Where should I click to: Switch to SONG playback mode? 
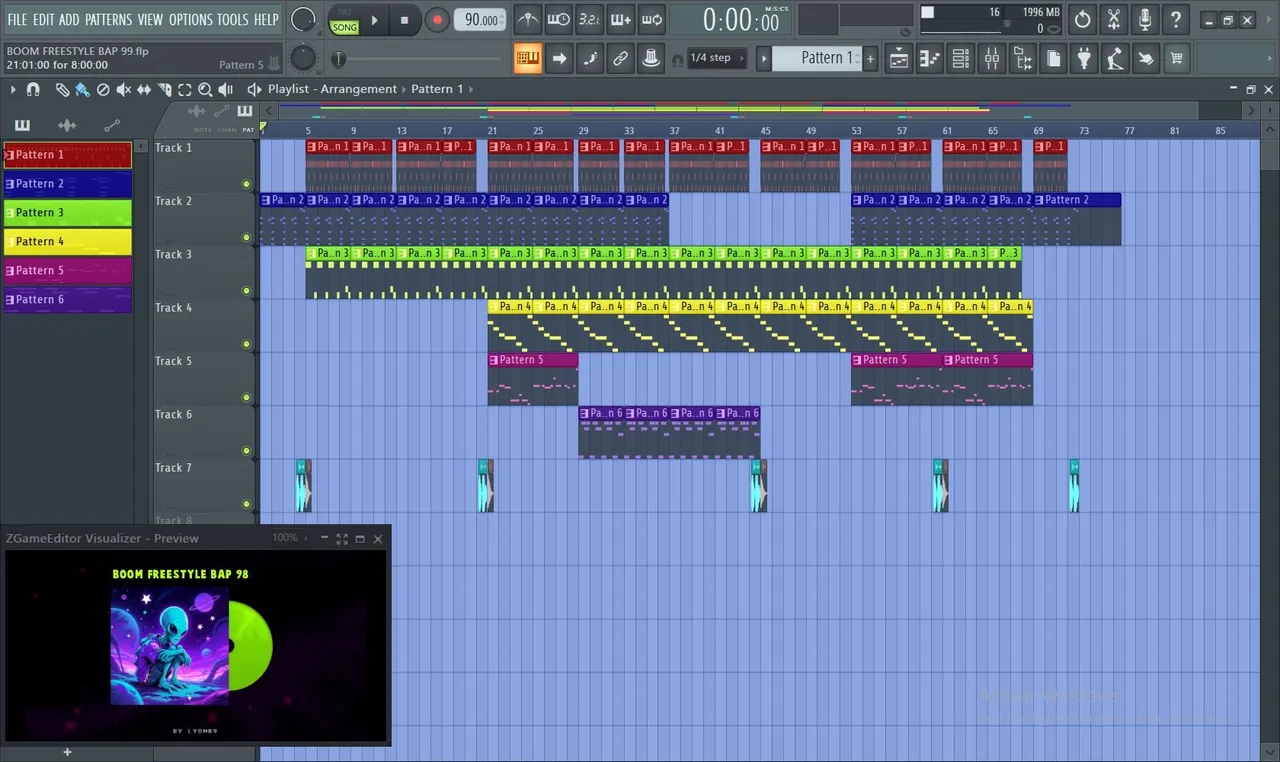tap(344, 27)
